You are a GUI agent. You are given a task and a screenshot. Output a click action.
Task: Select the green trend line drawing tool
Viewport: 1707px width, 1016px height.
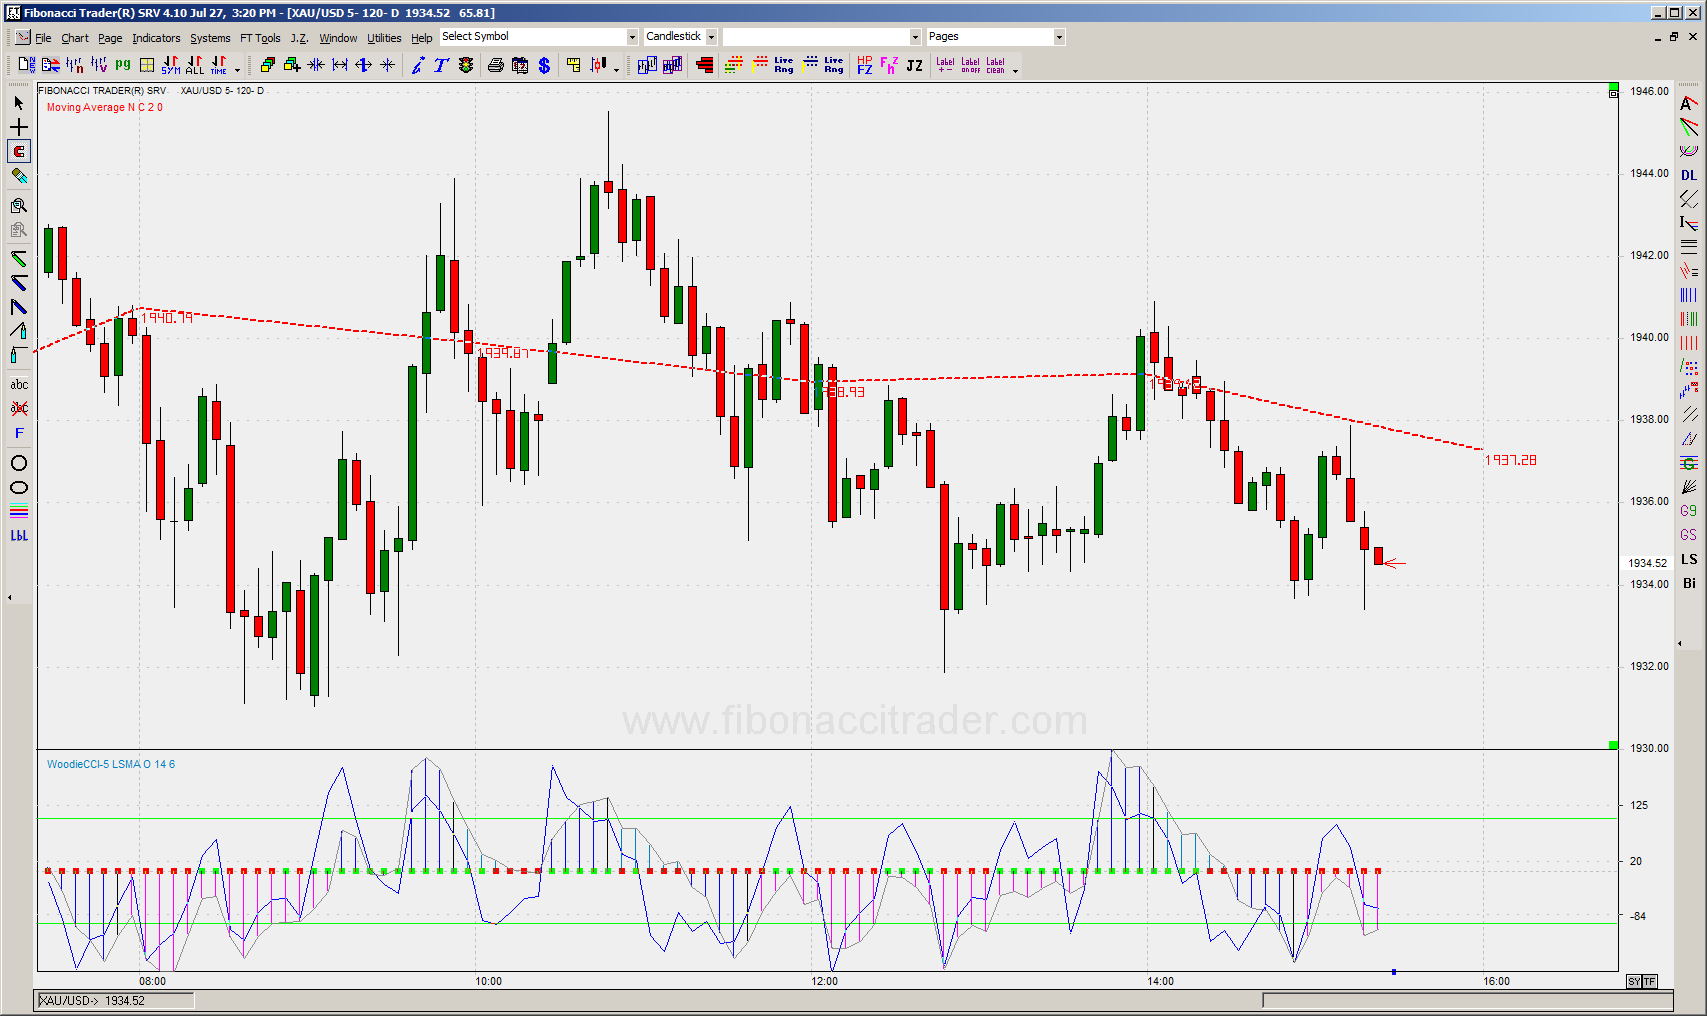18,259
